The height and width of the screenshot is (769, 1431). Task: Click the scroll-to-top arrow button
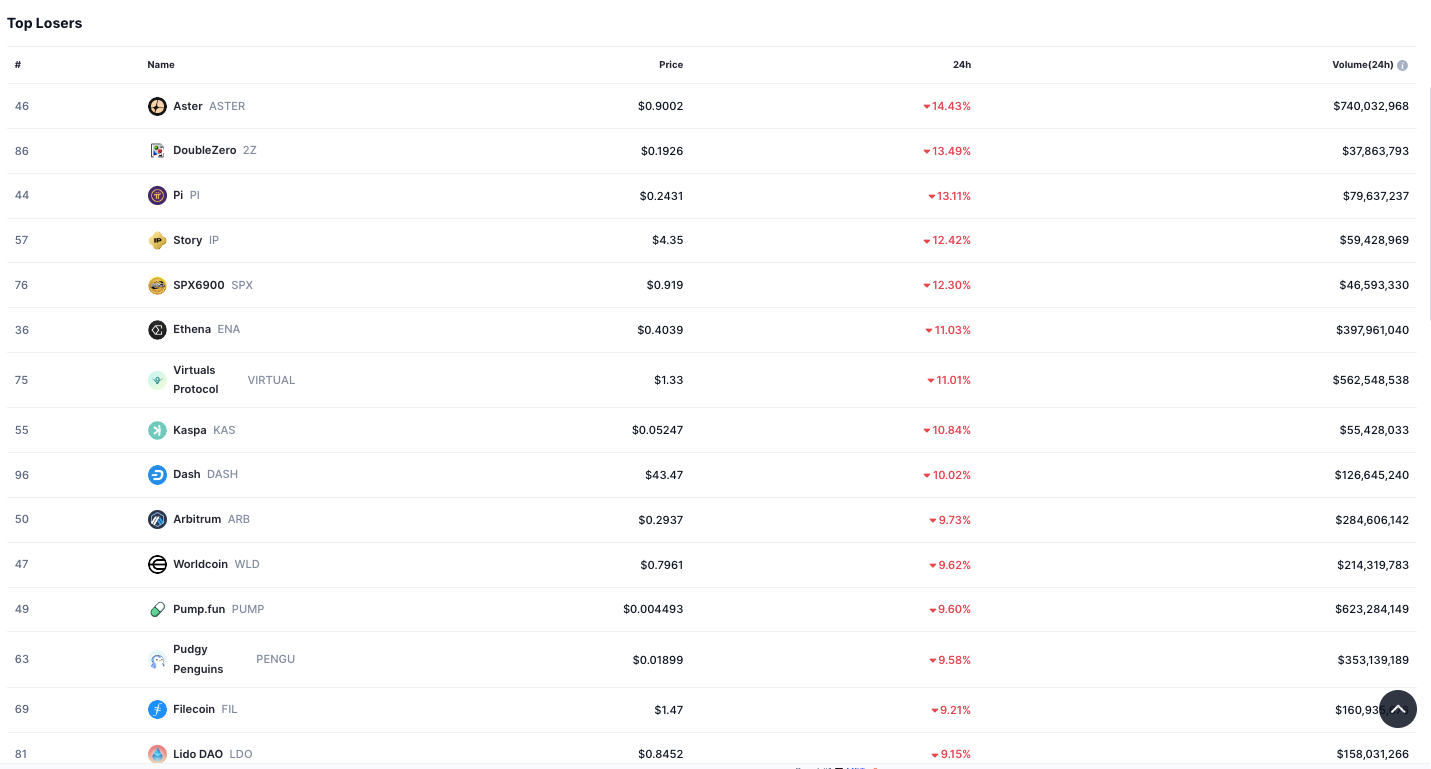click(x=1398, y=709)
